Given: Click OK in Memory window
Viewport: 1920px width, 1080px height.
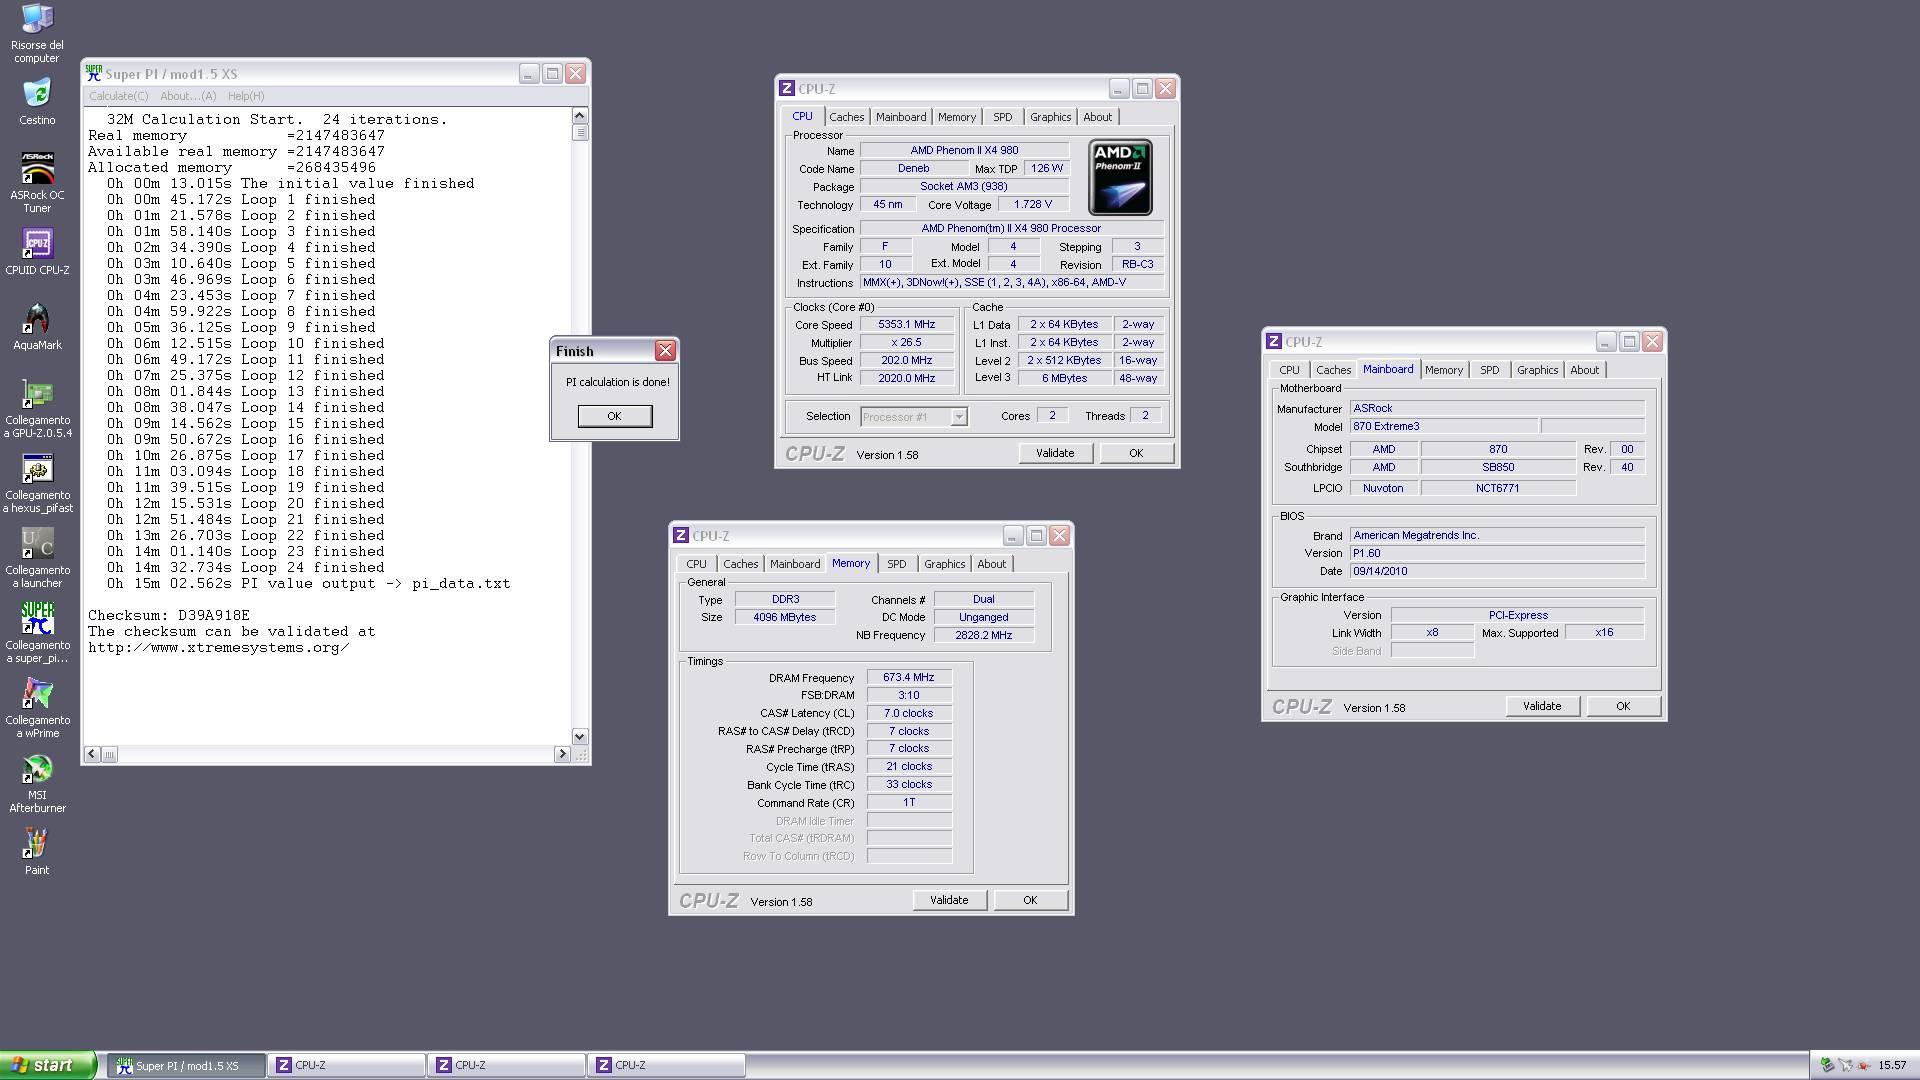Looking at the screenshot, I should point(1030,900).
